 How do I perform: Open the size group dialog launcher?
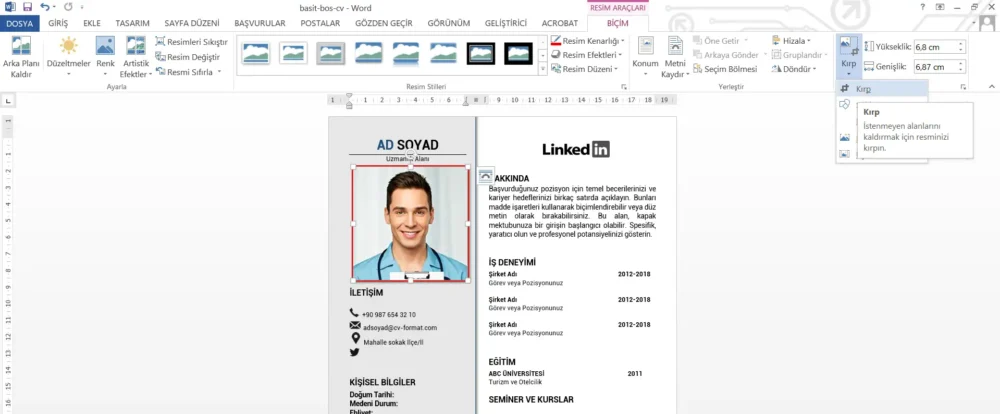pos(962,87)
